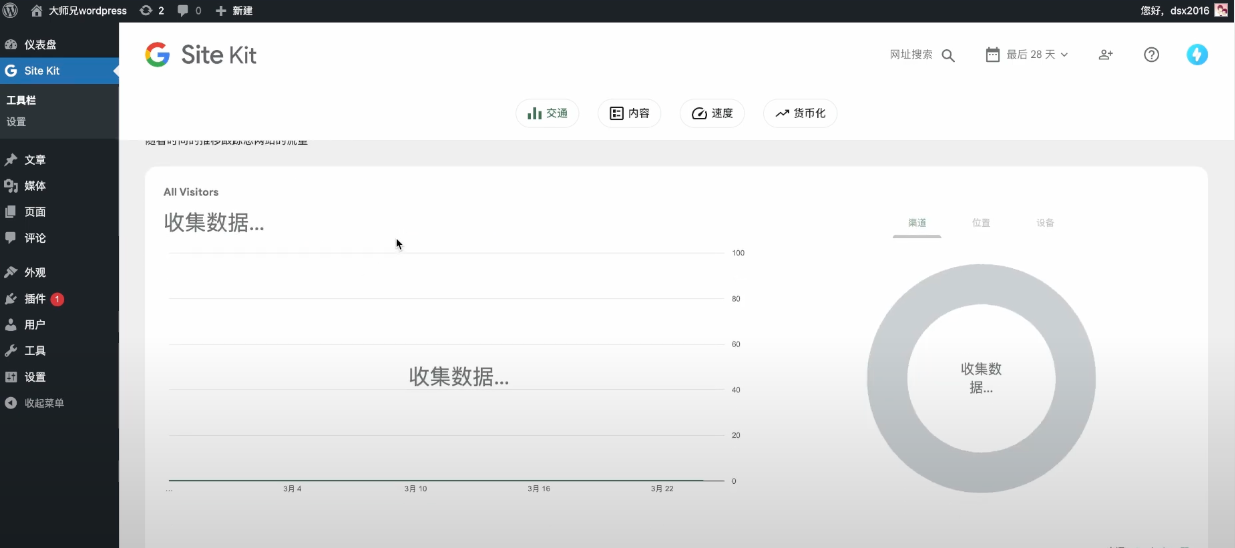Click the plug icon beside 插件
The image size is (1235, 548).
[x=11, y=299]
